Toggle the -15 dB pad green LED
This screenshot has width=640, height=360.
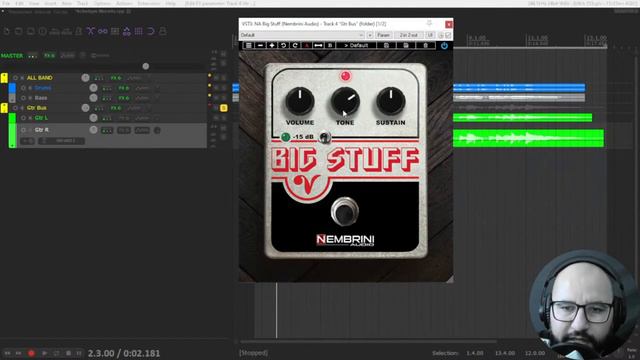[286, 137]
